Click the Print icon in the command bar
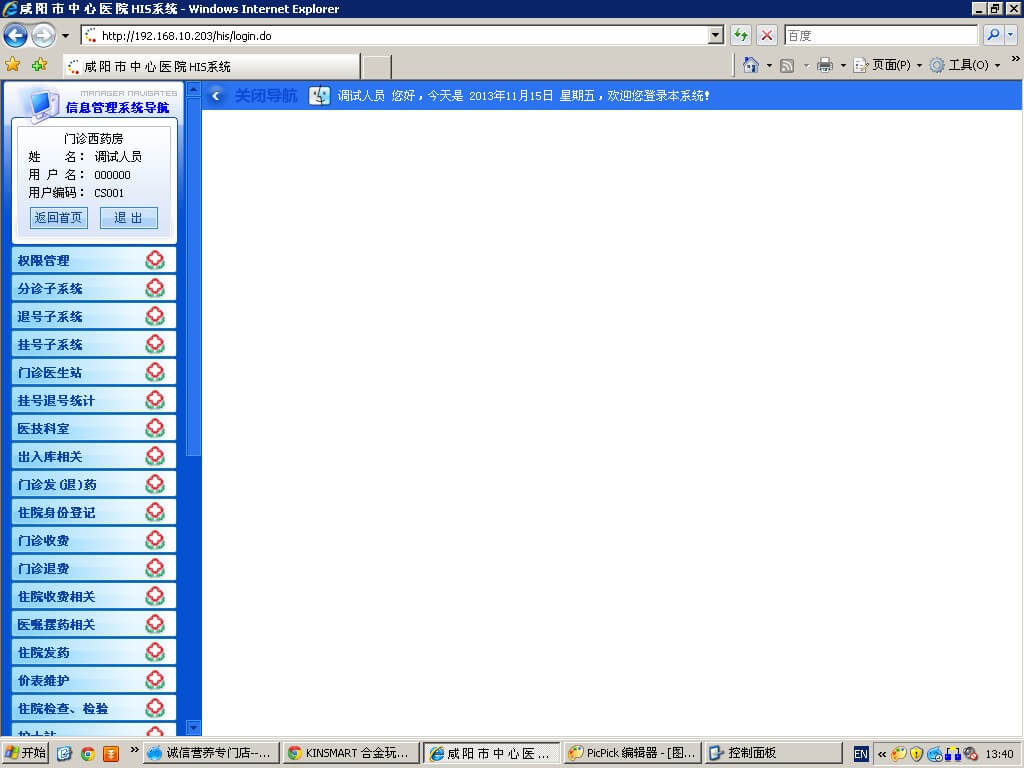1024x768 pixels. coord(825,65)
